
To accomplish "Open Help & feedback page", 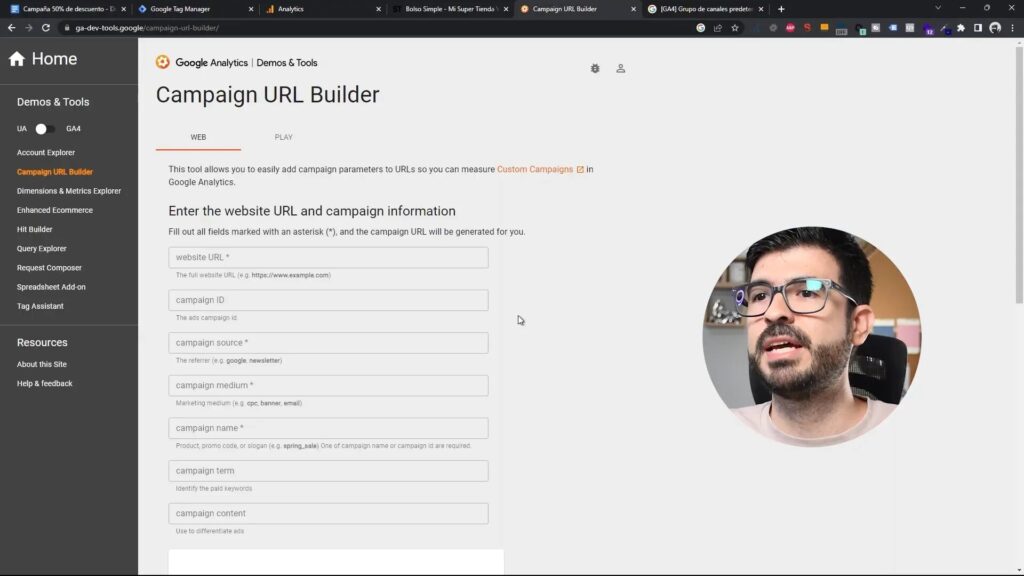I will click(x=44, y=383).
